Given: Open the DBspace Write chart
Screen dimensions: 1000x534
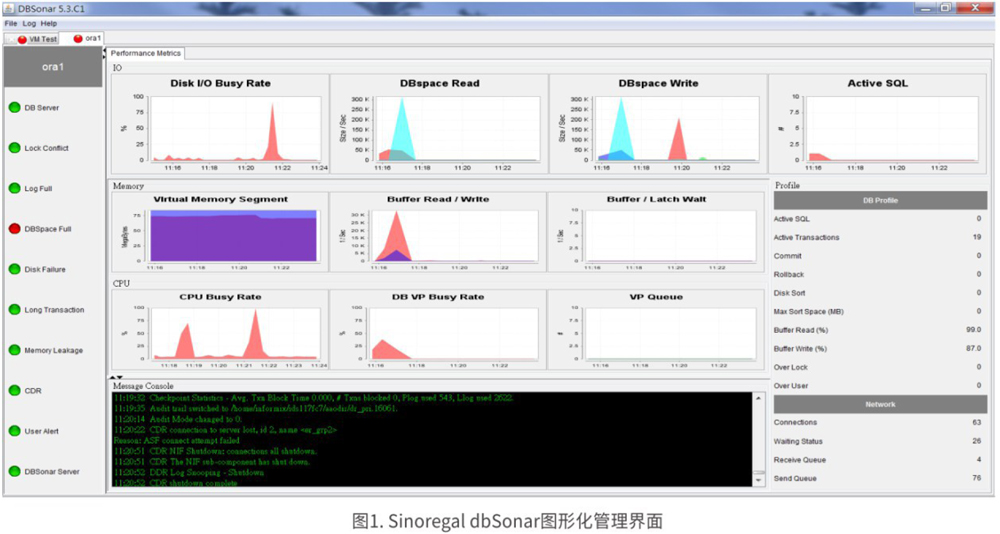Looking at the screenshot, I should [658, 124].
